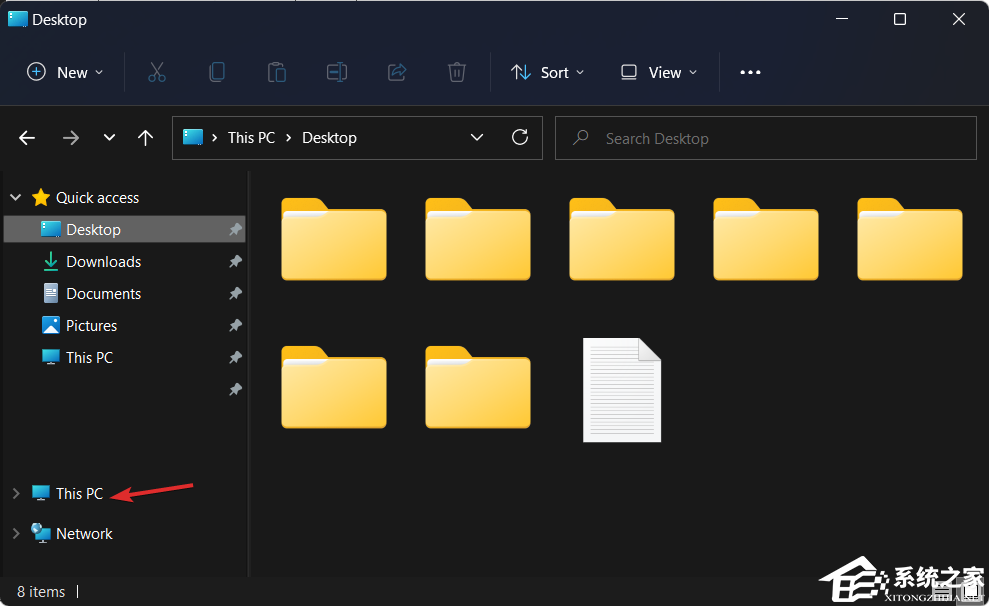Collapse the Quick access section
Image resolution: width=989 pixels, height=606 pixels.
click(x=16, y=197)
